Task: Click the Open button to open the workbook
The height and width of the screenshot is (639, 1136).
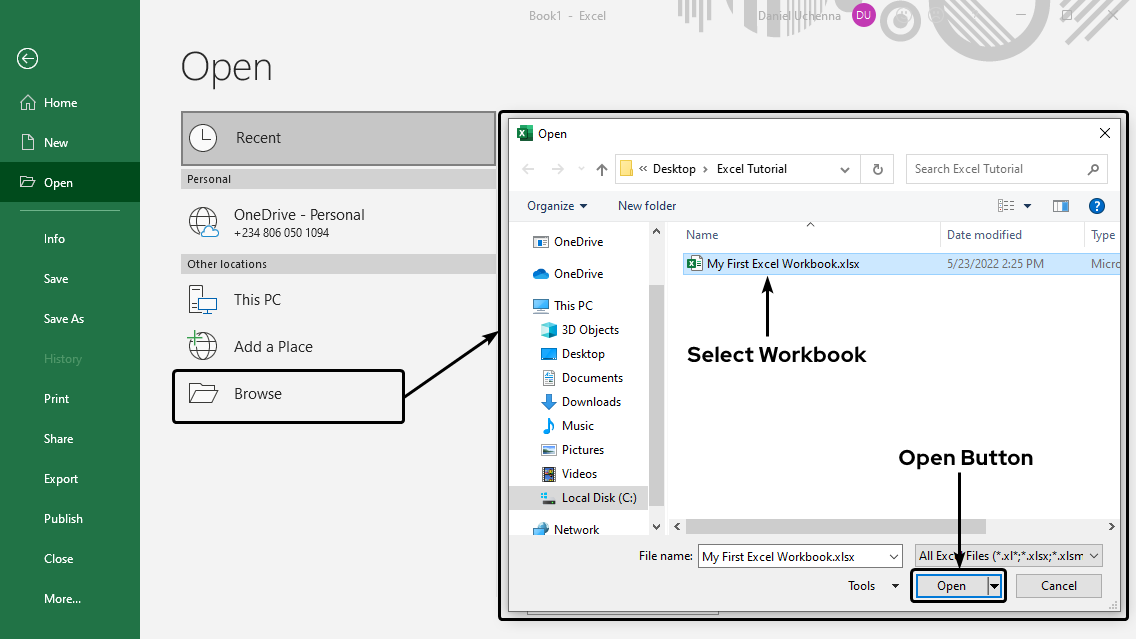Action: [x=950, y=585]
